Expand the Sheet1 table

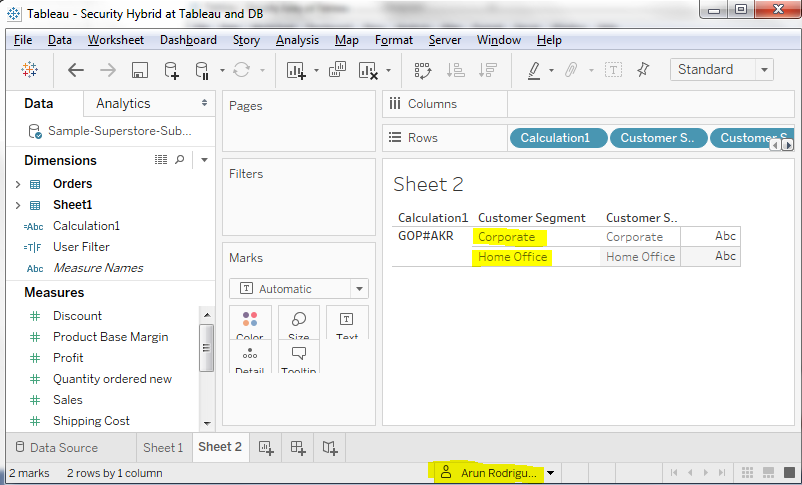click(18, 205)
